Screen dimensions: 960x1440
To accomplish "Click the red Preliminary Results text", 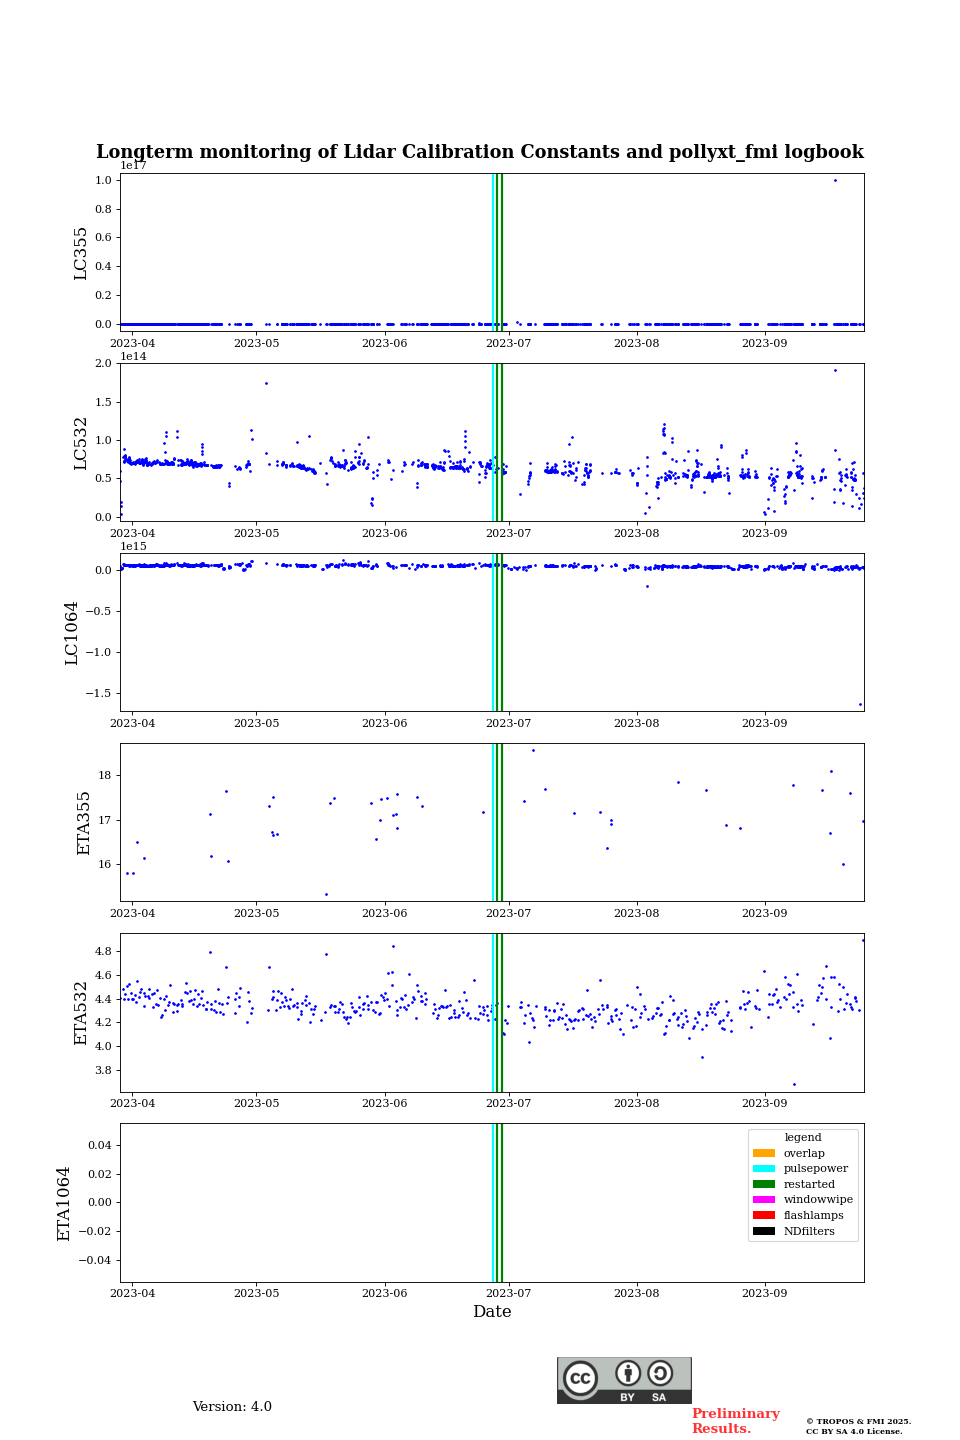I will point(735,1421).
